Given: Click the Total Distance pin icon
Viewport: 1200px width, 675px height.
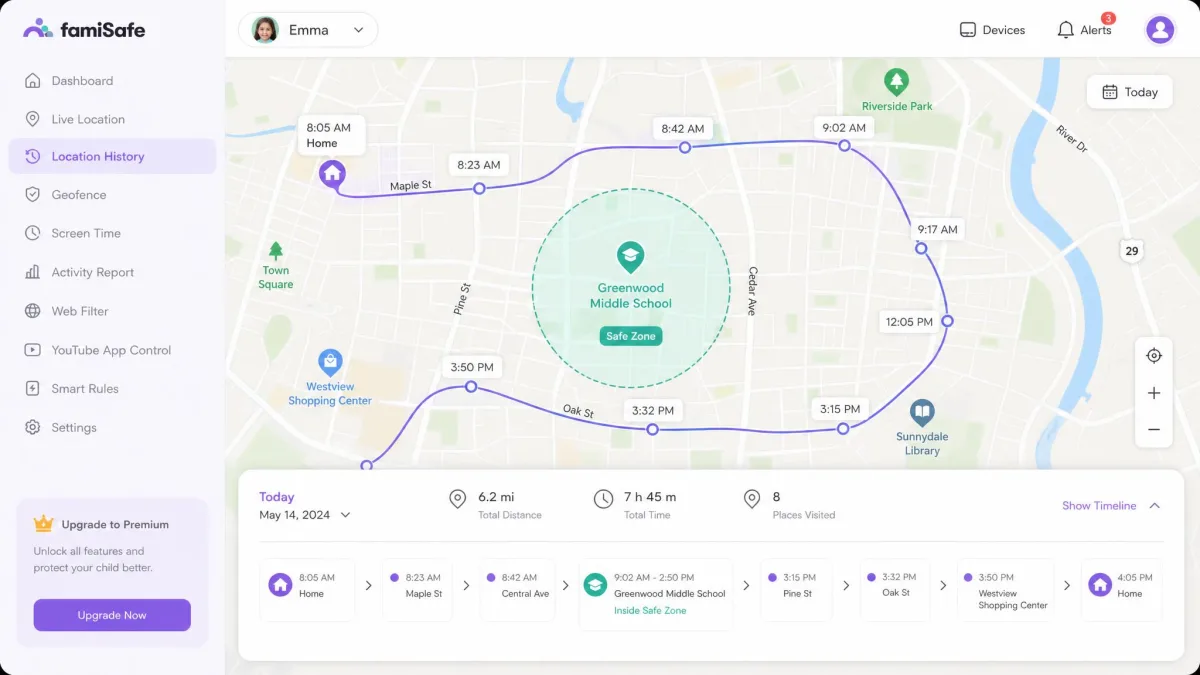Looking at the screenshot, I should [x=458, y=499].
